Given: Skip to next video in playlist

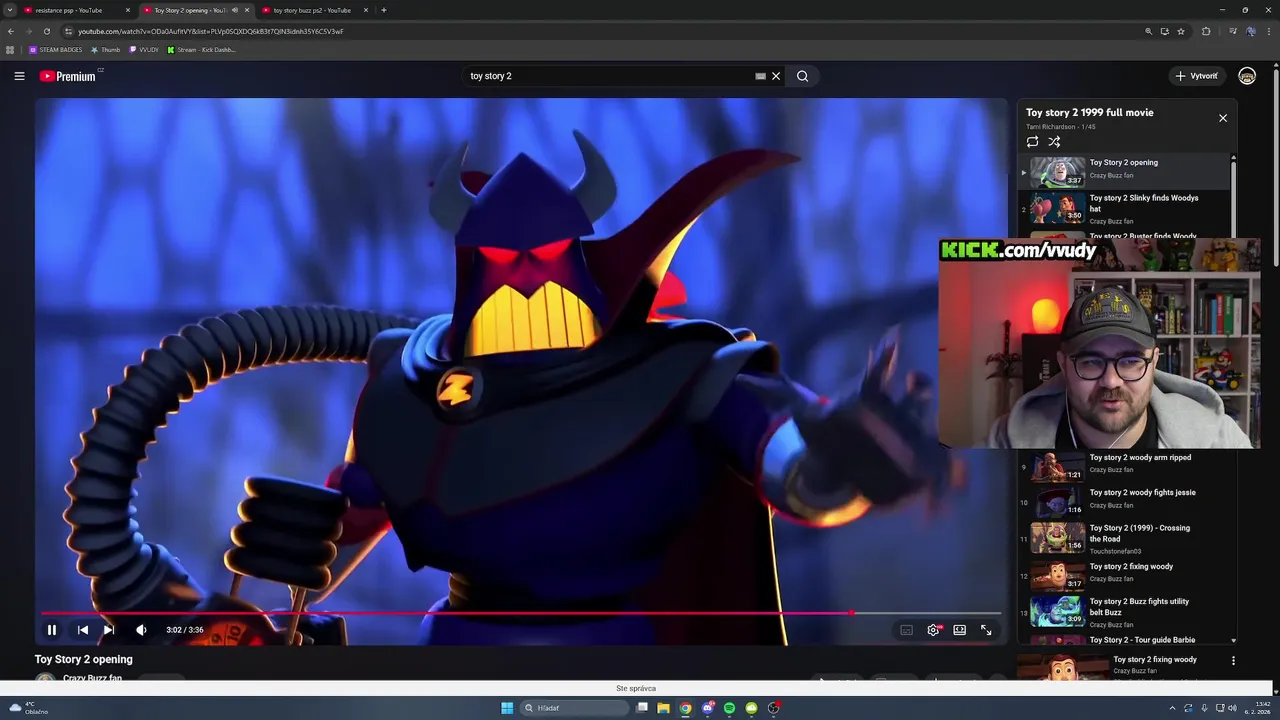Looking at the screenshot, I should coord(109,630).
